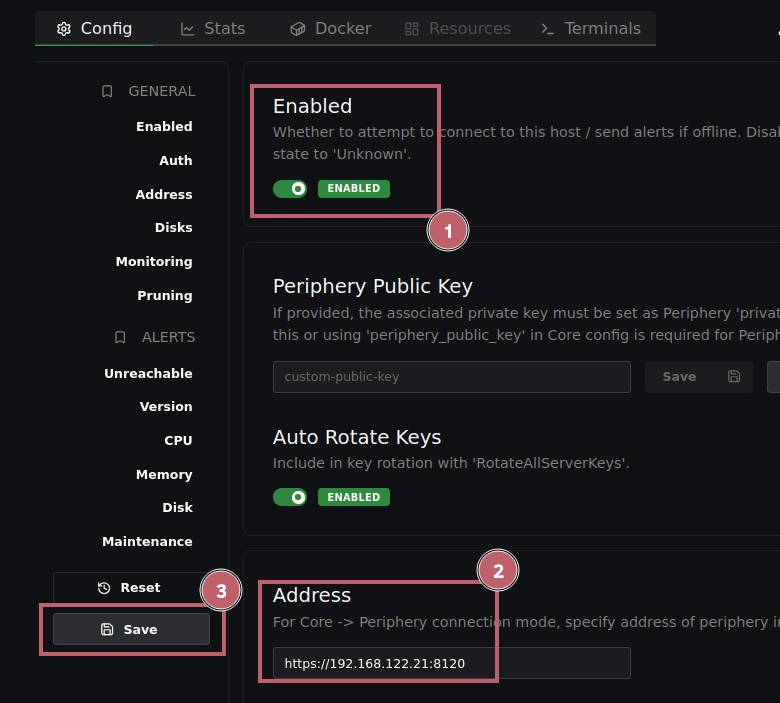Viewport: 780px width, 703px height.
Task: Toggle the Auto Rotate Keys switch
Action: point(290,497)
